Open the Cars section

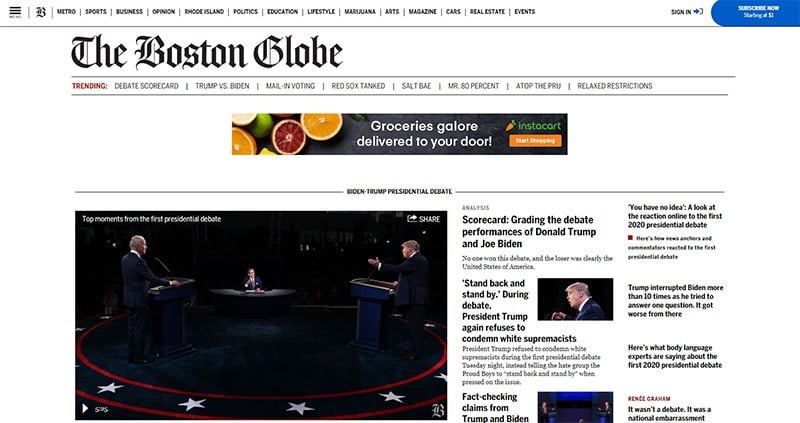tap(453, 12)
